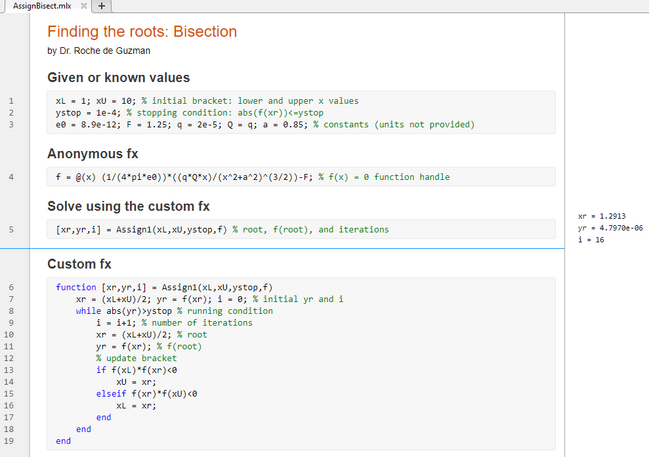Click the author line 'by Dr. Roche de Guzman'
Viewport: 649px width, 457px height.
tap(98, 50)
